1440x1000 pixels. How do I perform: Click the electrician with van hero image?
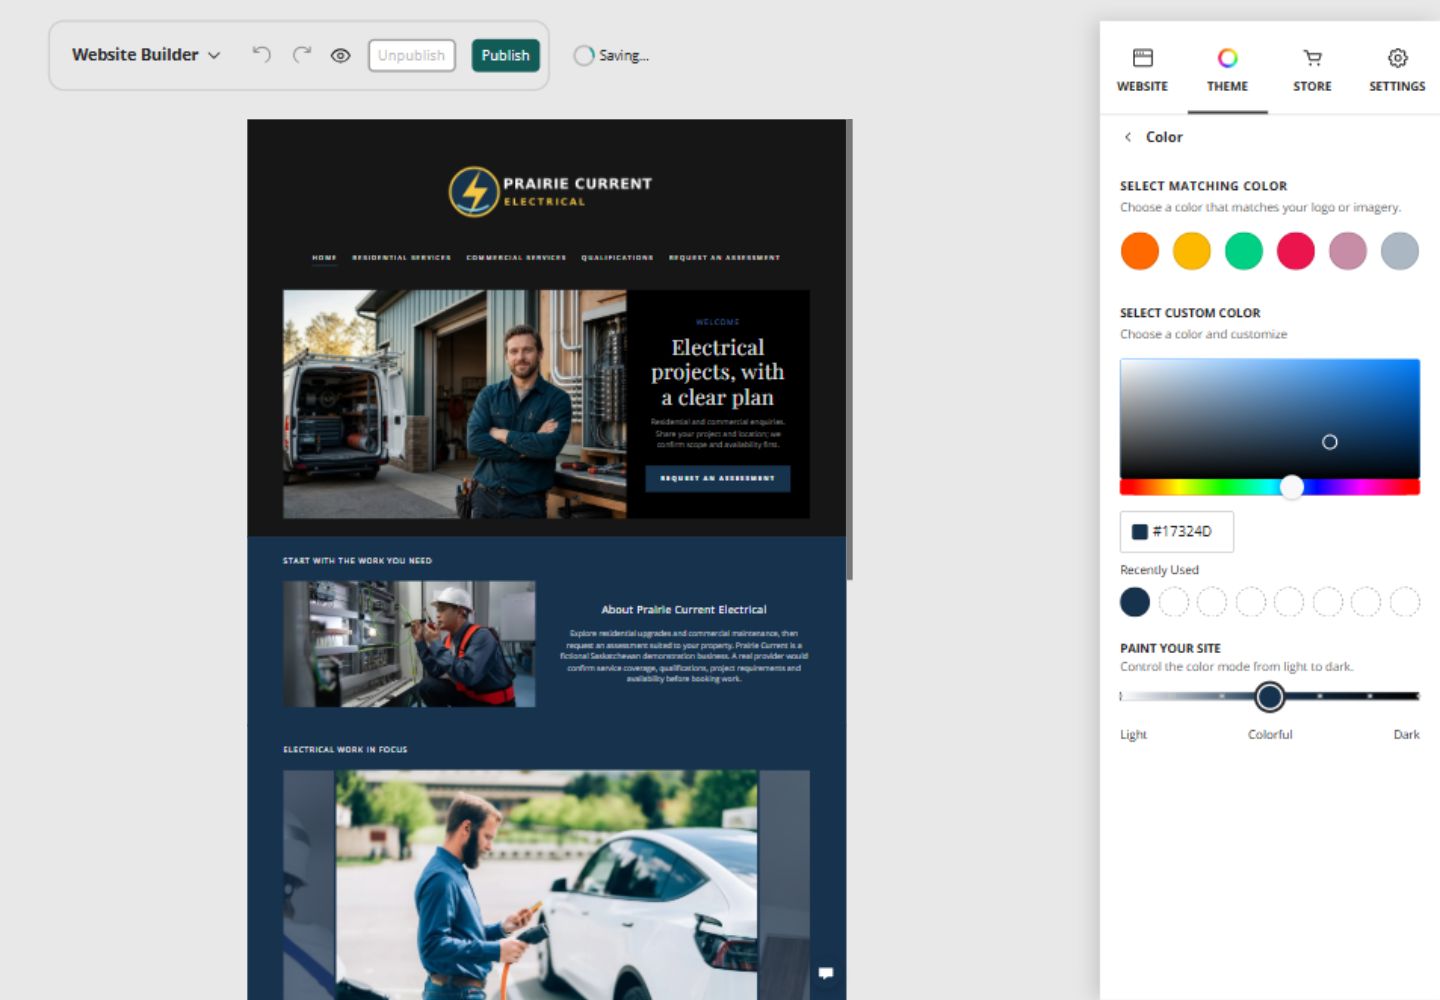coord(455,404)
